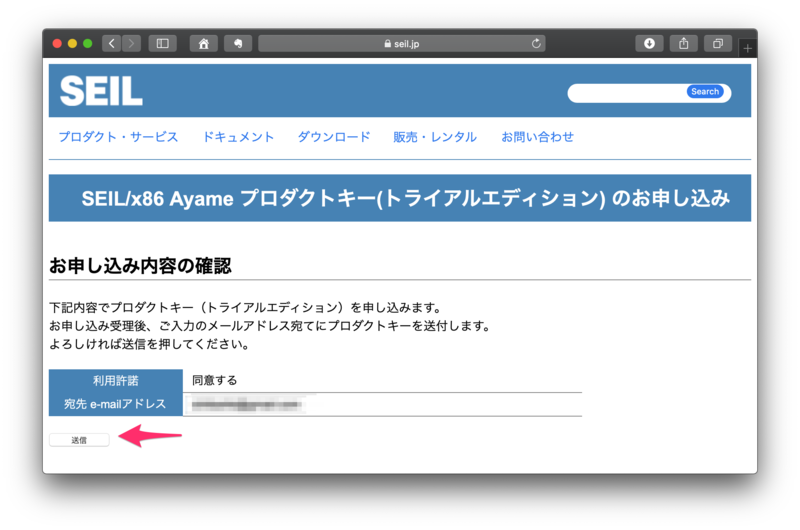Submit the form with 送信 button
The width and height of the screenshot is (800, 530).
pos(79,440)
